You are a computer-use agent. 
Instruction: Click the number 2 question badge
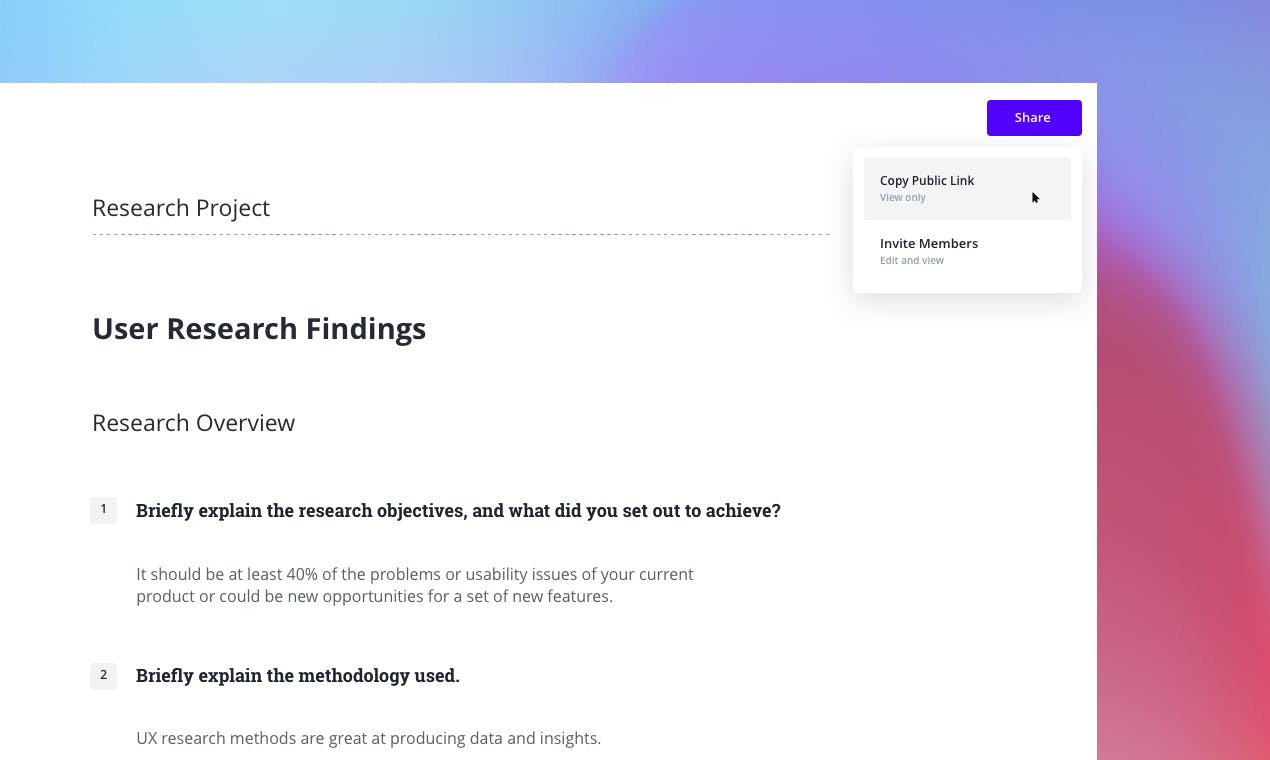[103, 675]
